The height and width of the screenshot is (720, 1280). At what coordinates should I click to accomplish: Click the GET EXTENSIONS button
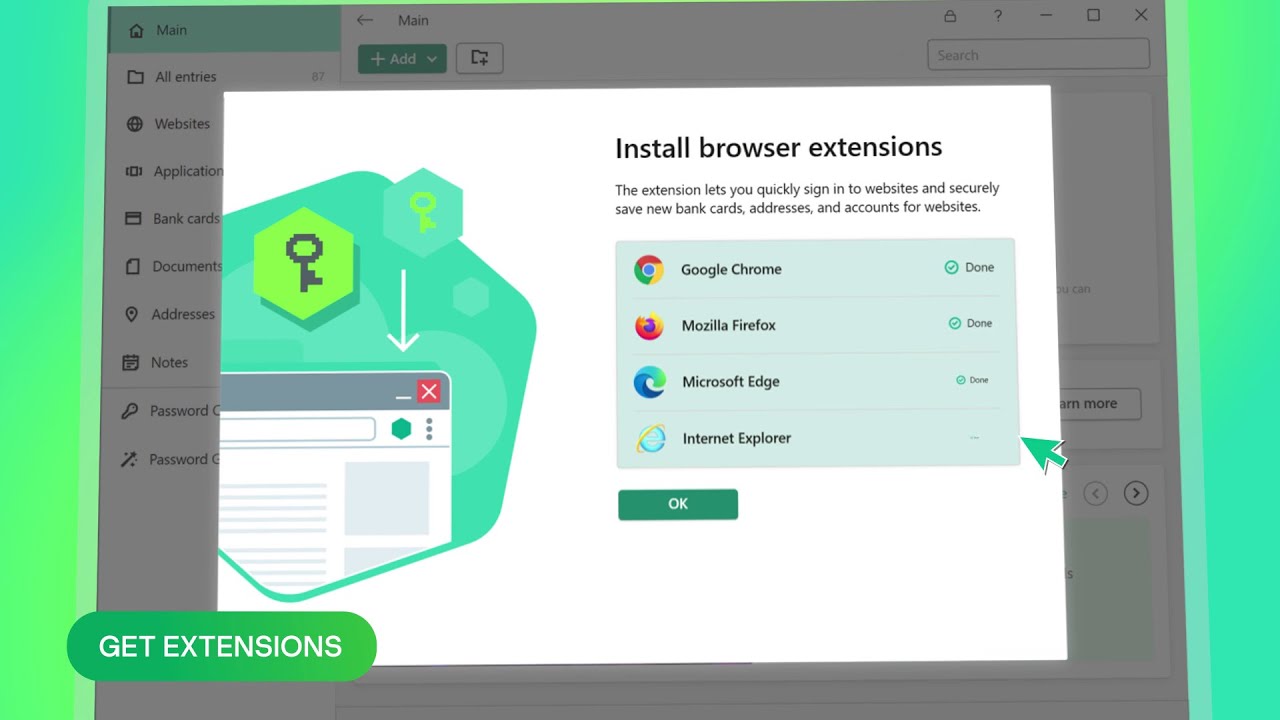click(221, 646)
